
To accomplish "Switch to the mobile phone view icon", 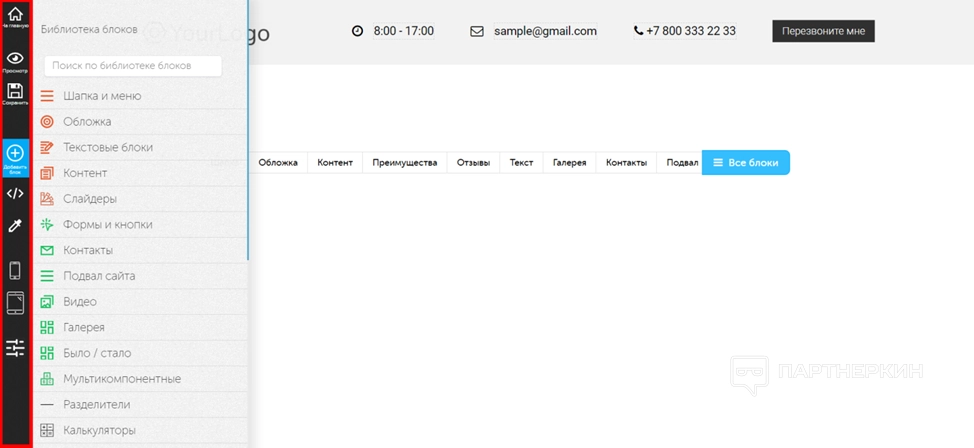I will (16, 271).
